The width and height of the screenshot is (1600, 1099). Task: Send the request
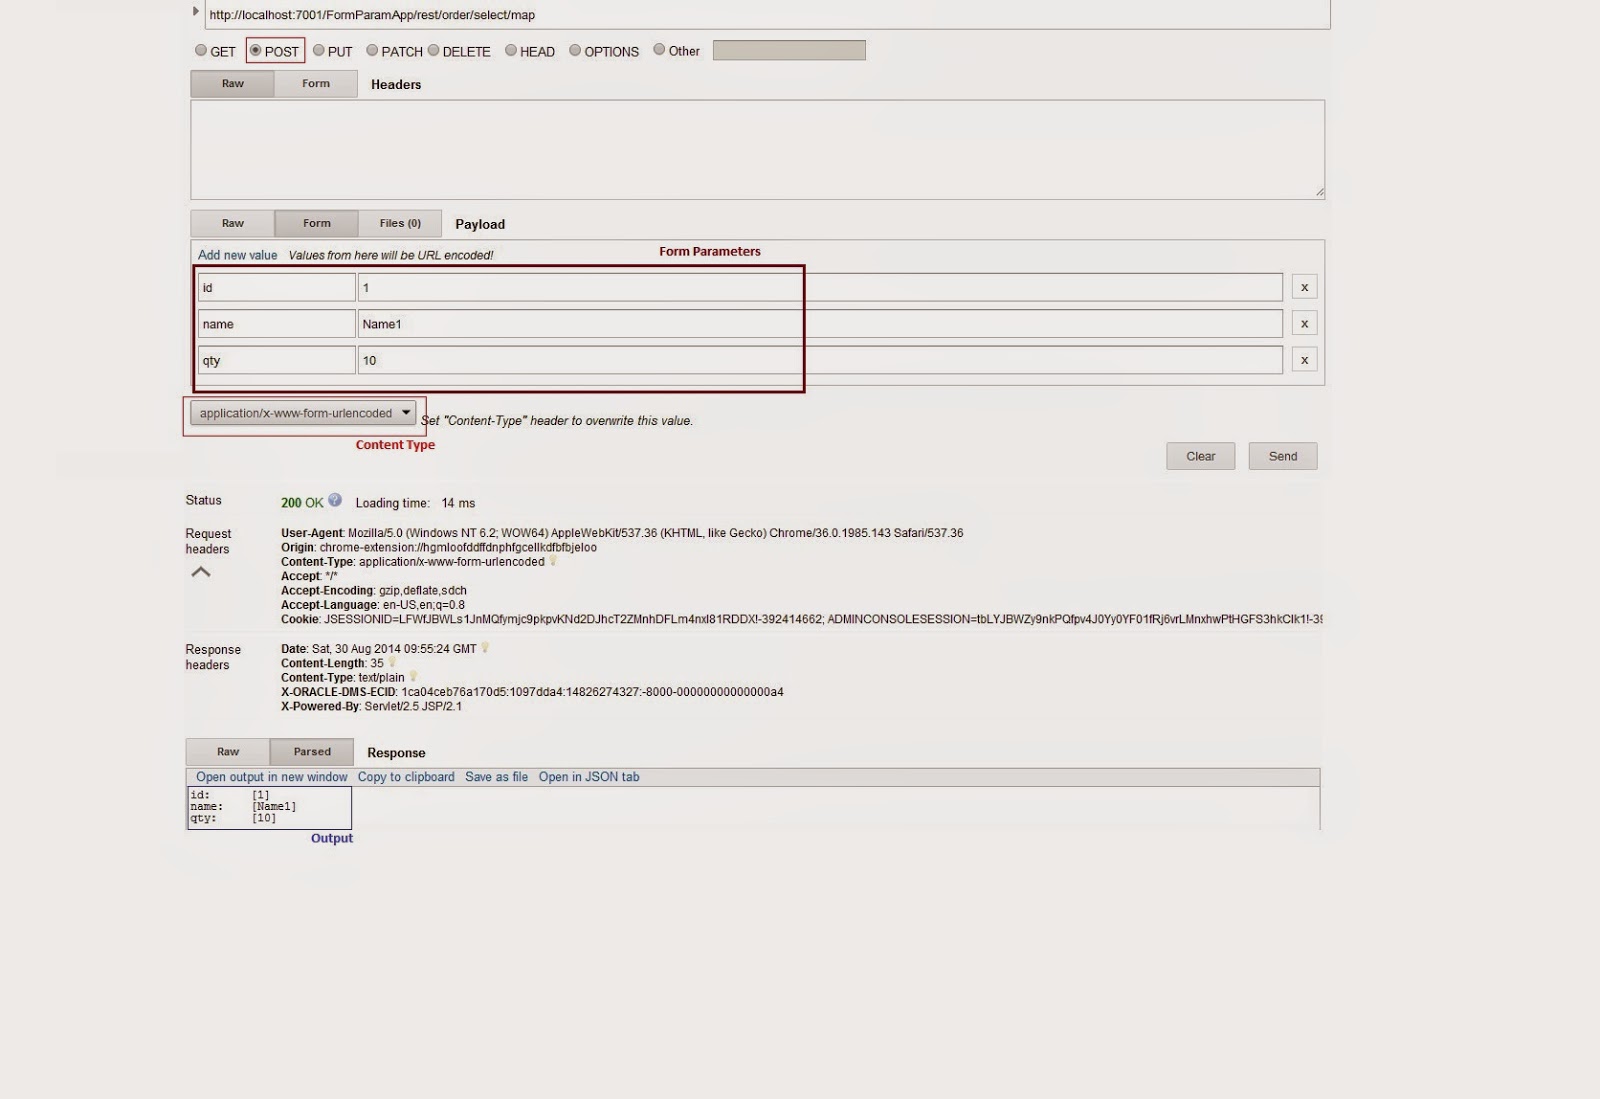(1282, 456)
